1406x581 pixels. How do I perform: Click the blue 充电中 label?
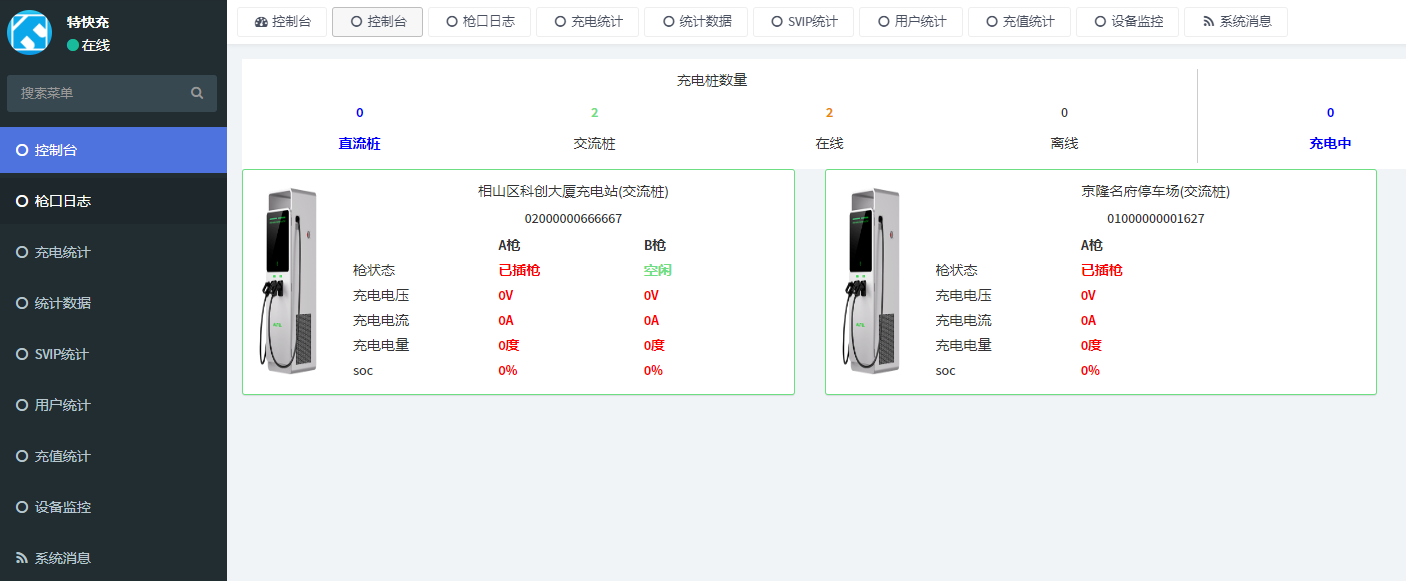tap(1330, 143)
